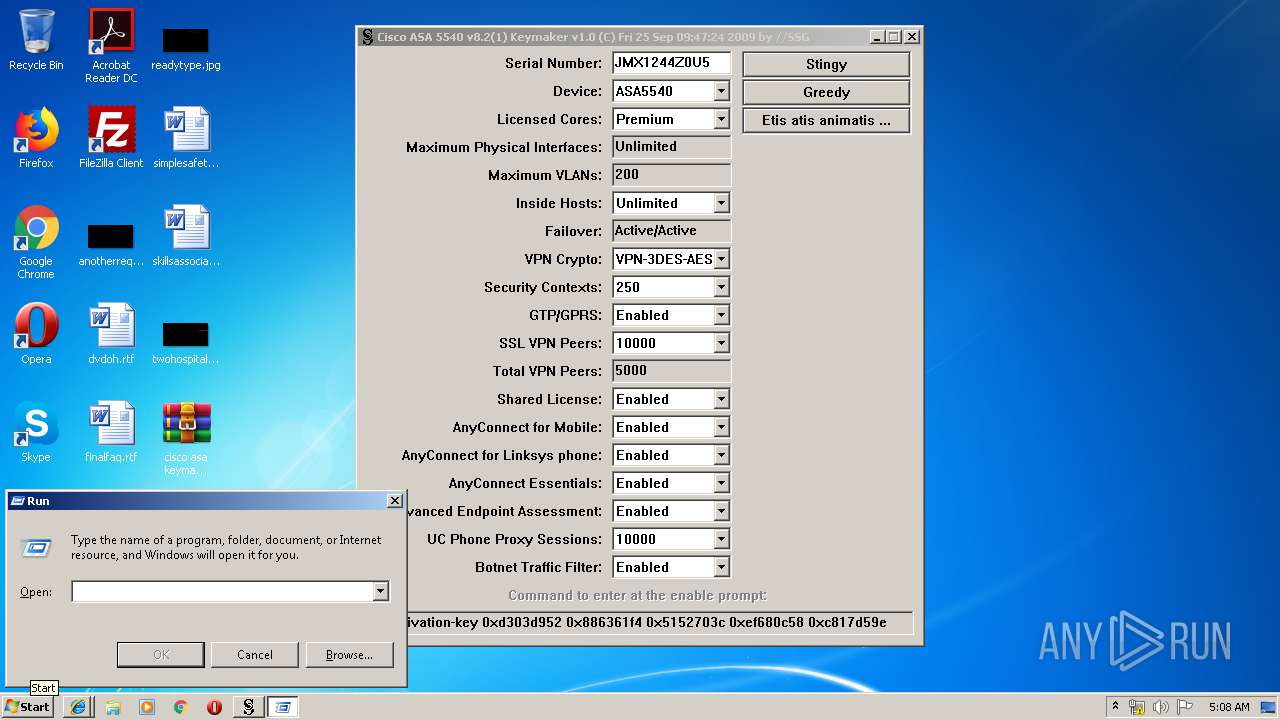Click inside the Serial Number field
The height and width of the screenshot is (720, 1280).
671,63
